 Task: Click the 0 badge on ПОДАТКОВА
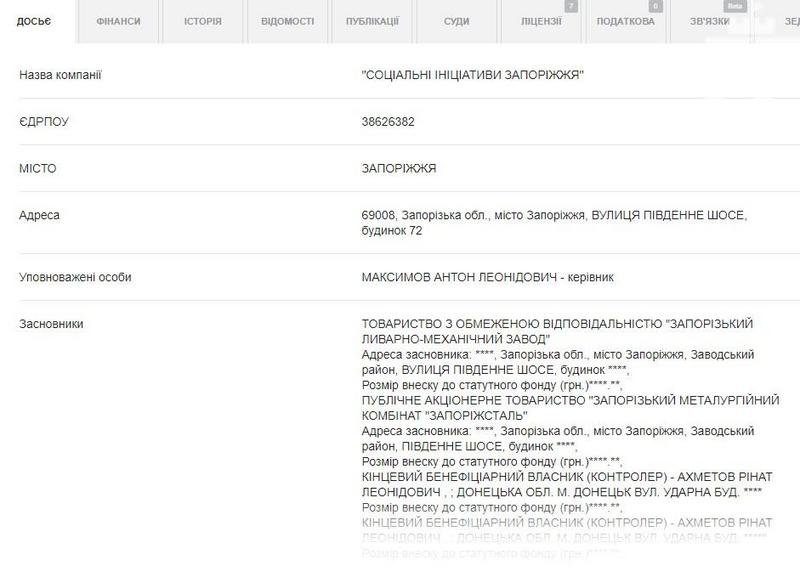point(655,6)
